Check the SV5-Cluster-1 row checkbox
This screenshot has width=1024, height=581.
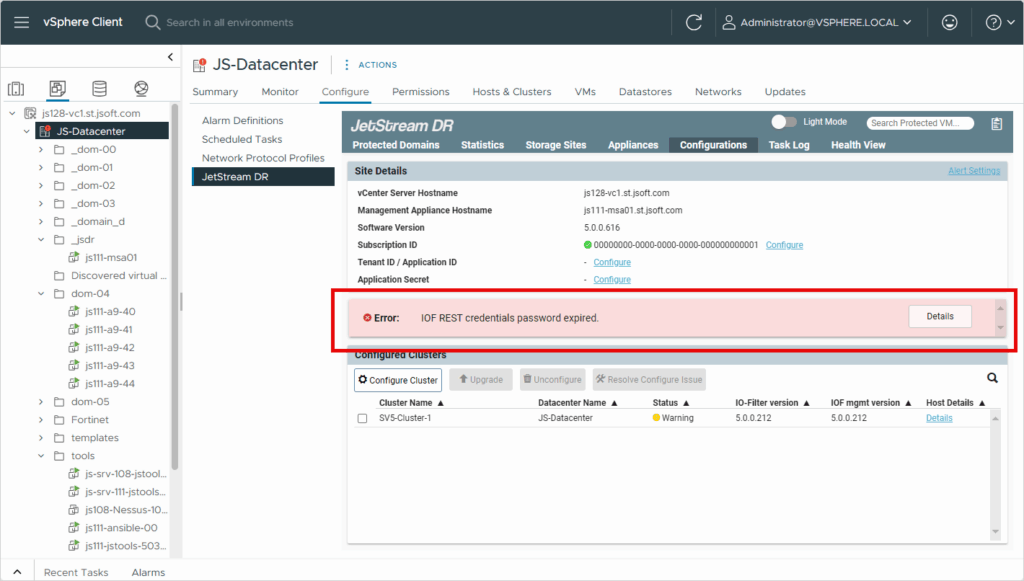pos(362,418)
